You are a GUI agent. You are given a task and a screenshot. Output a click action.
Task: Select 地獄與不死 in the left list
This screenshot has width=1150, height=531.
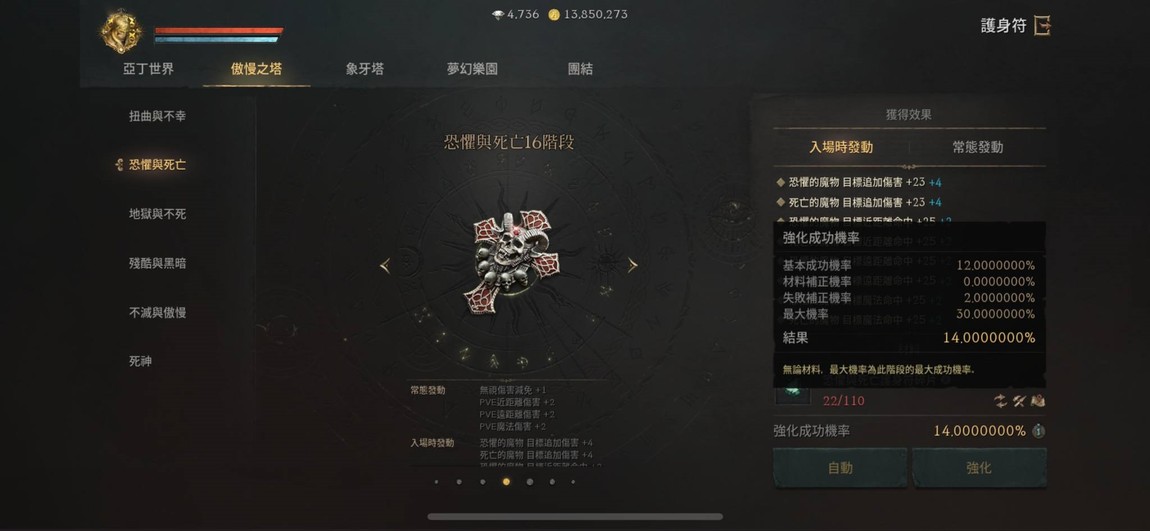(157, 214)
